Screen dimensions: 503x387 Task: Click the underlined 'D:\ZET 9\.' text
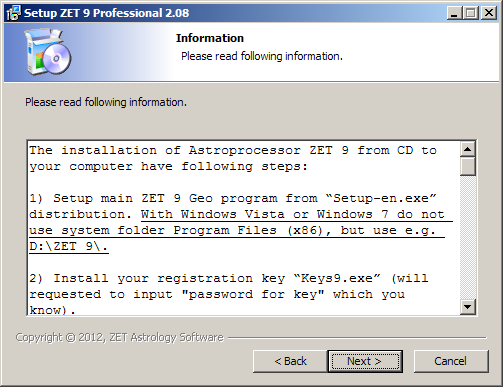tap(69, 246)
